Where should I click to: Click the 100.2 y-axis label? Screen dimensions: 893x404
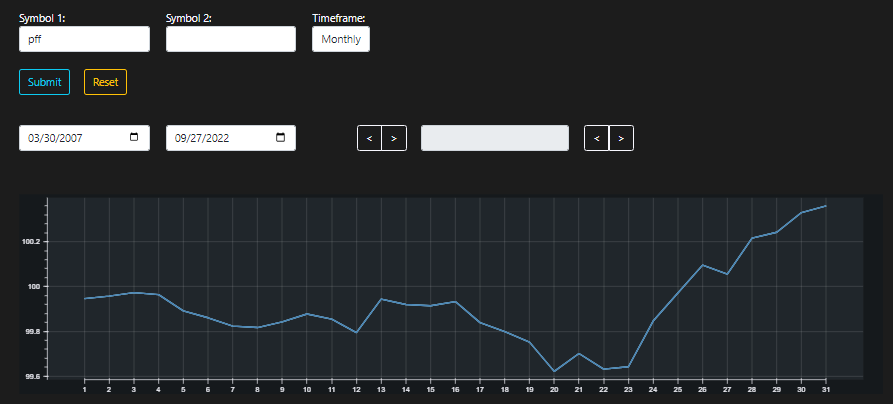tap(31, 242)
